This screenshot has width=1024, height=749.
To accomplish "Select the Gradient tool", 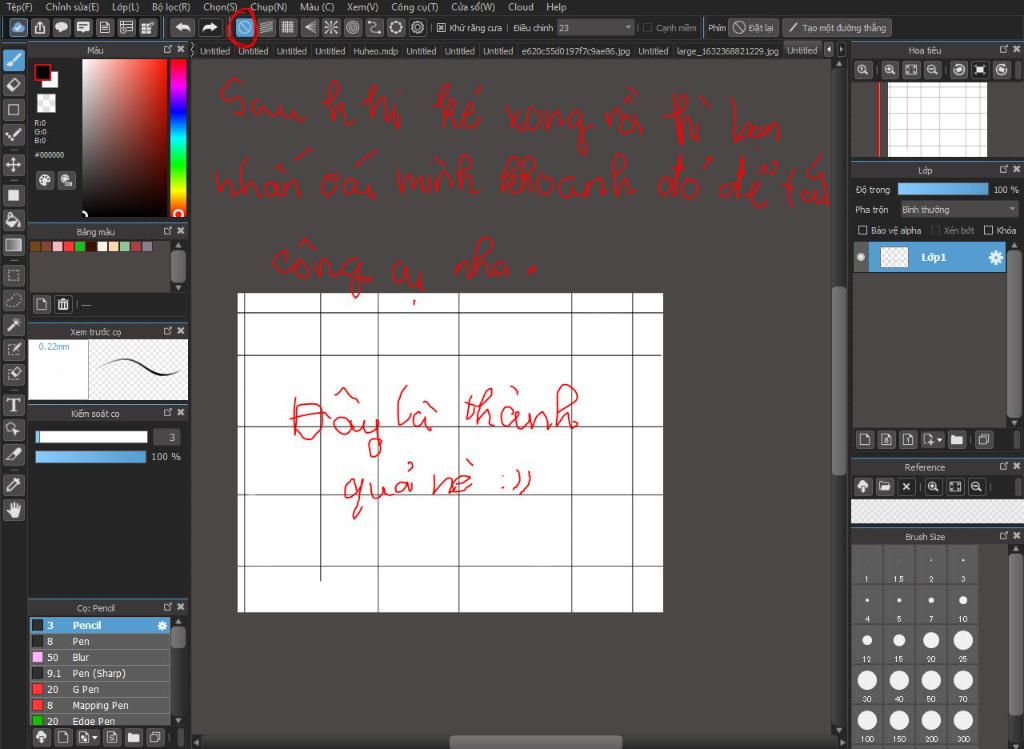I will tap(14, 245).
